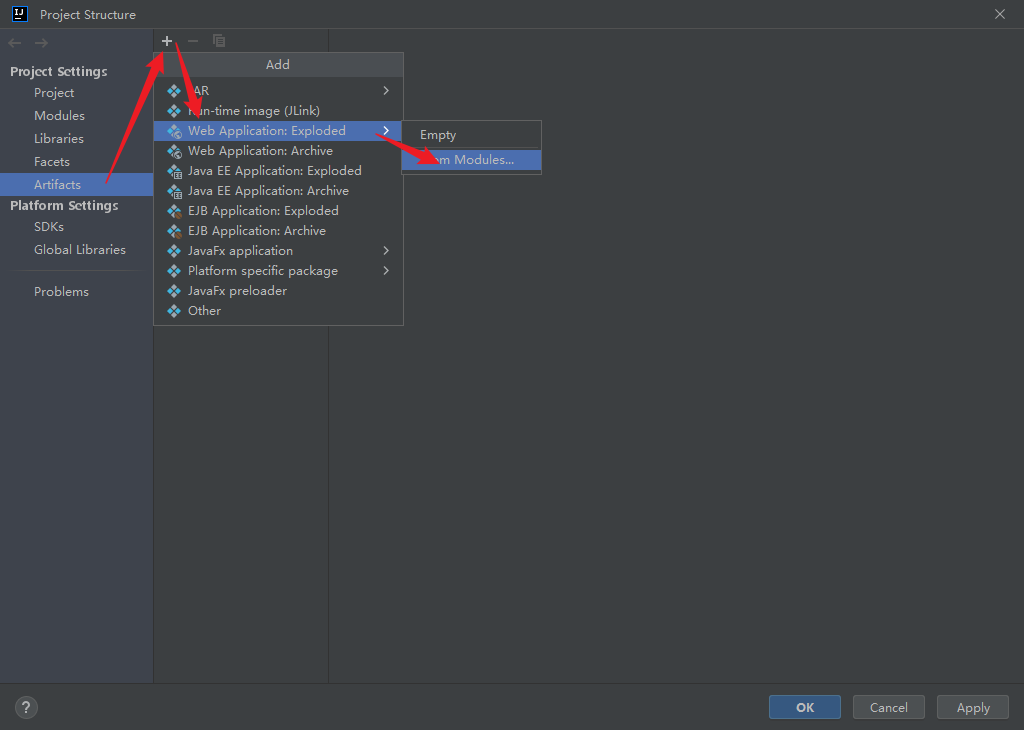Viewport: 1024px width, 730px height.
Task: Click the back navigation arrow
Action: coord(15,43)
